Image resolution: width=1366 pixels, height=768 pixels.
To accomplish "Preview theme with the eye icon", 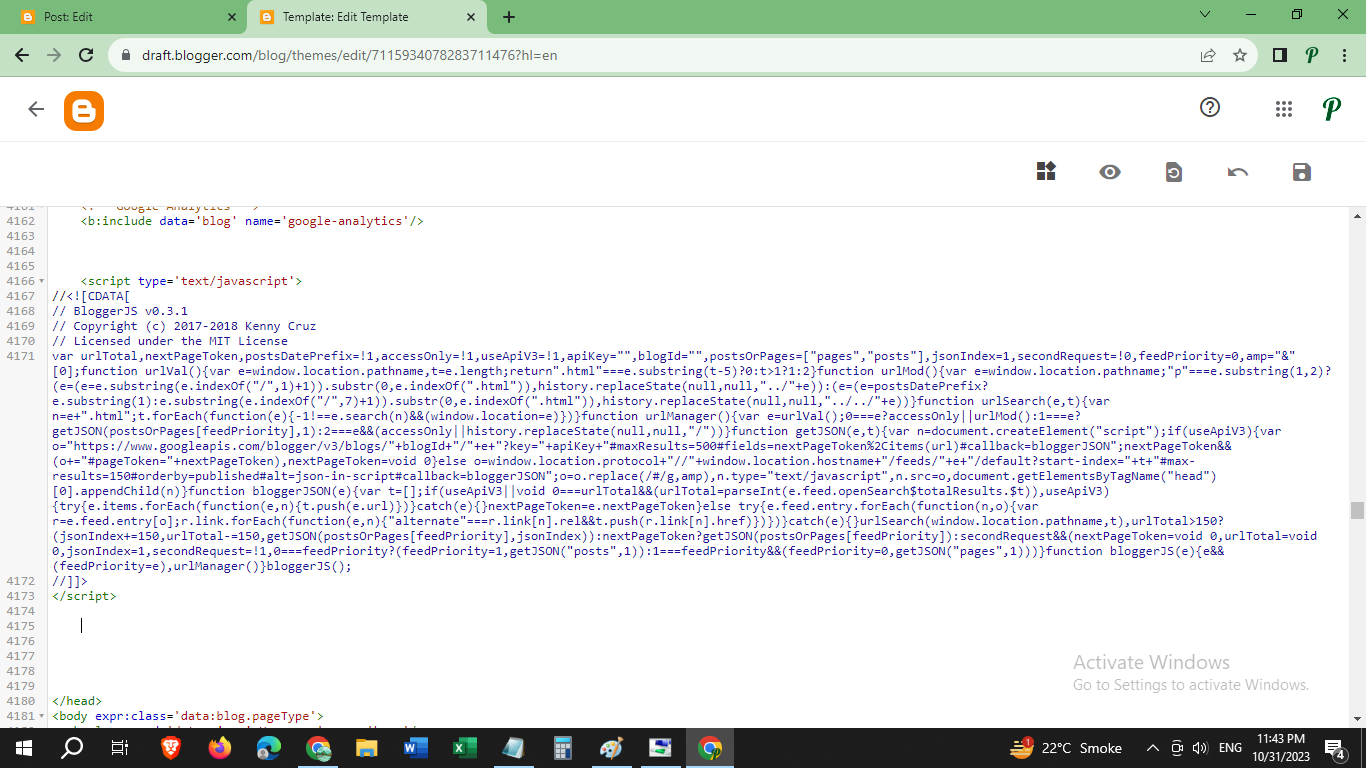I will point(1109,172).
